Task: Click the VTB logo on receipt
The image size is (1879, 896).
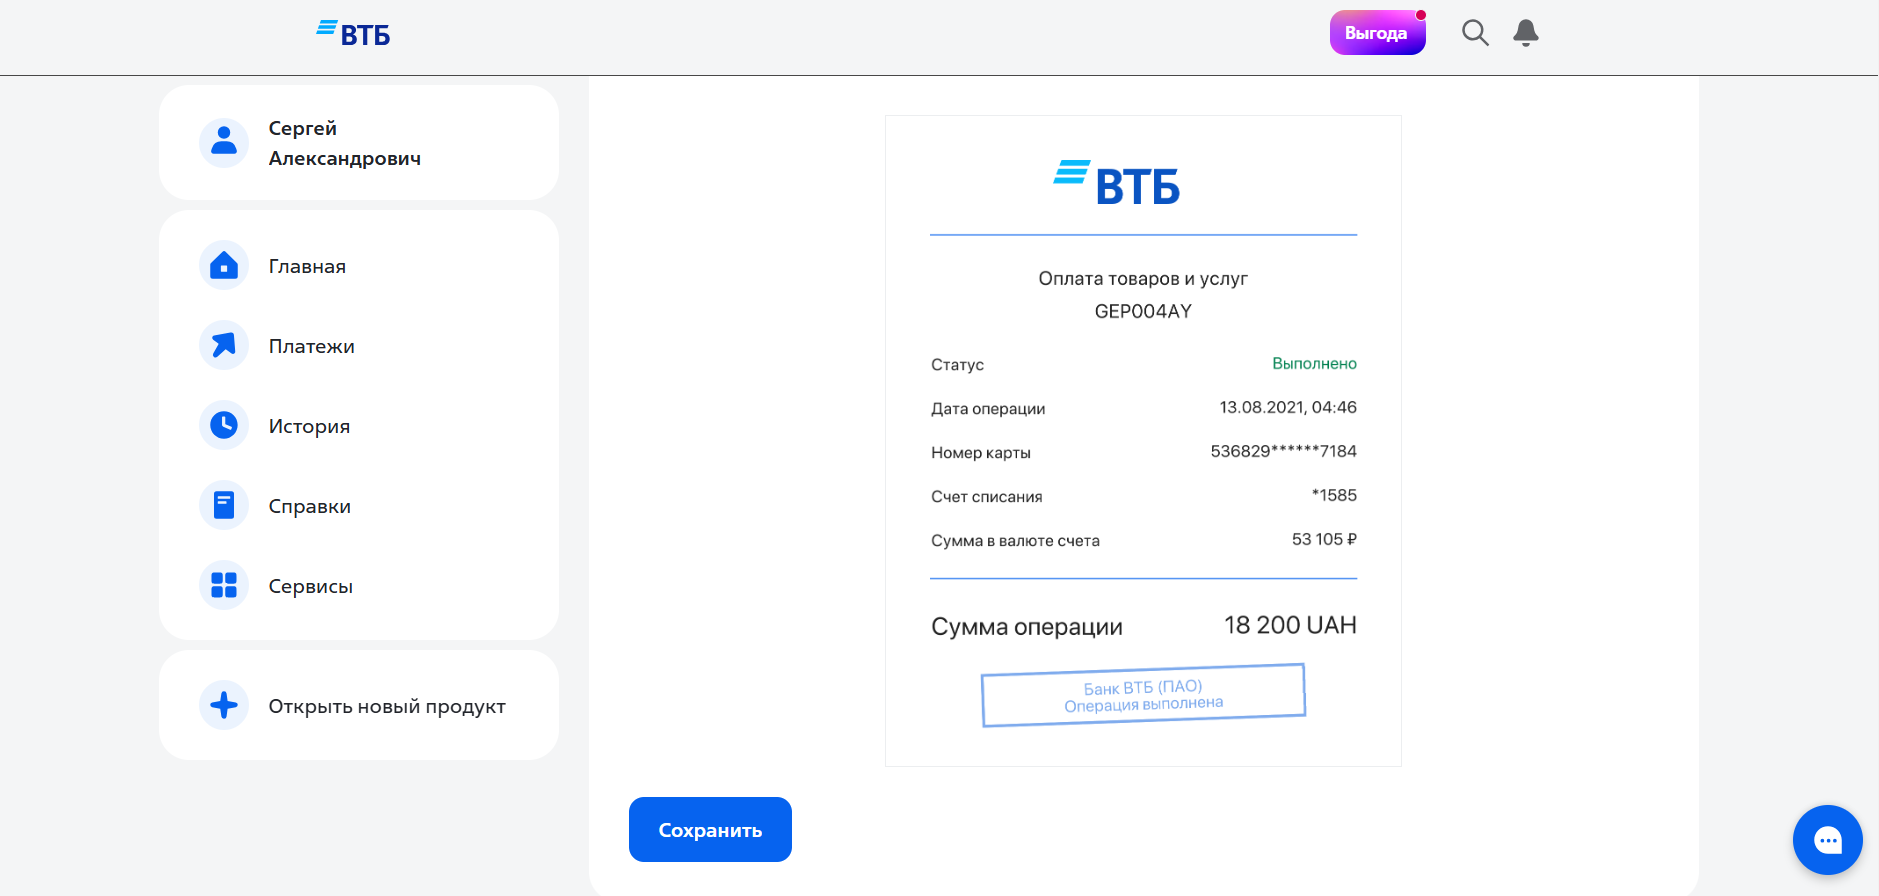Action: pyautogui.click(x=1117, y=183)
